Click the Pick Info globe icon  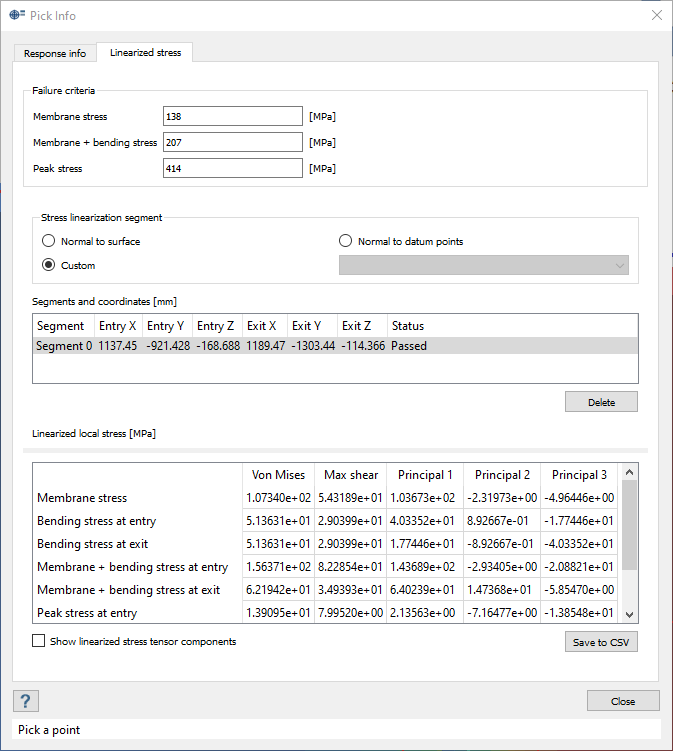click(17, 15)
